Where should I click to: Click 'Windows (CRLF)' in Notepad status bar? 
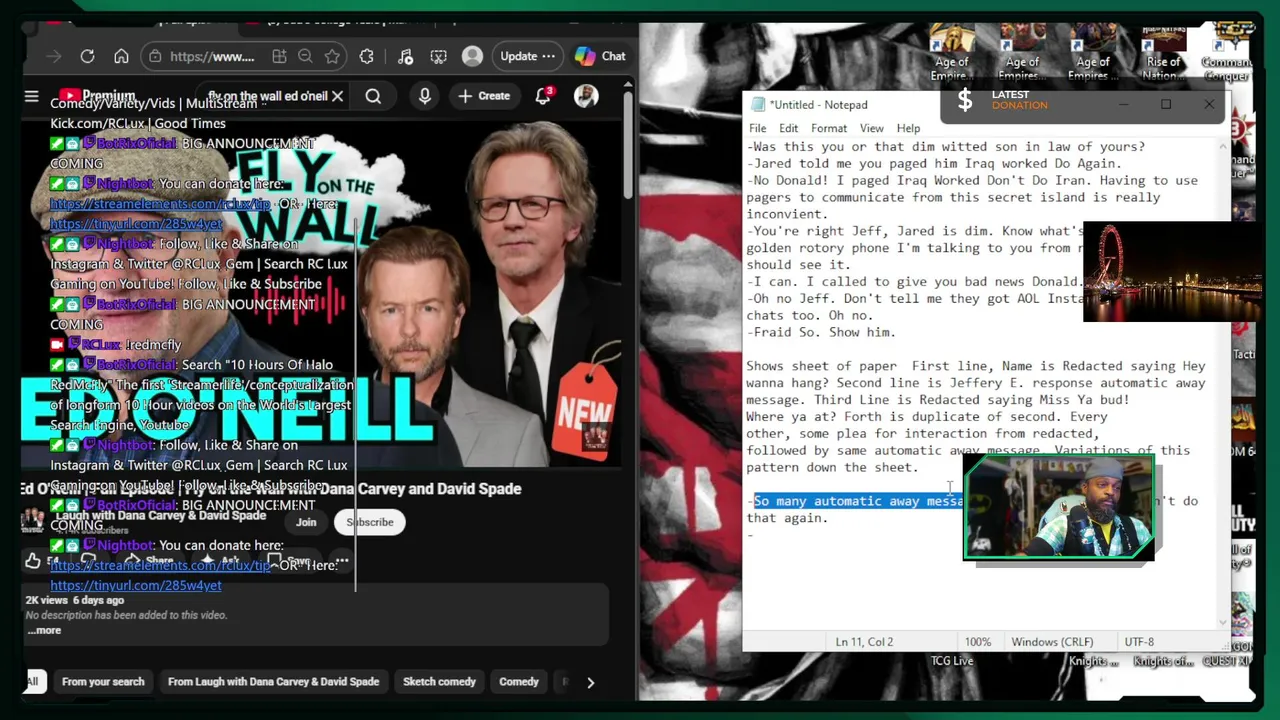click(x=1051, y=642)
